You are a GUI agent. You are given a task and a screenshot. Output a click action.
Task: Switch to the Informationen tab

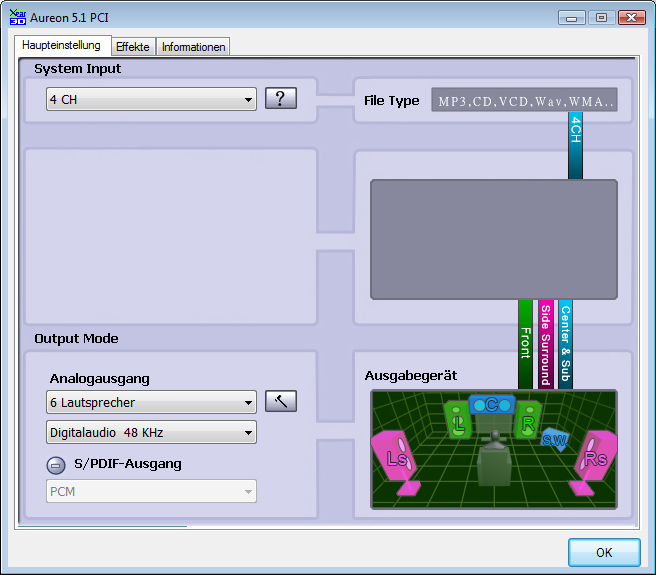[x=193, y=46]
